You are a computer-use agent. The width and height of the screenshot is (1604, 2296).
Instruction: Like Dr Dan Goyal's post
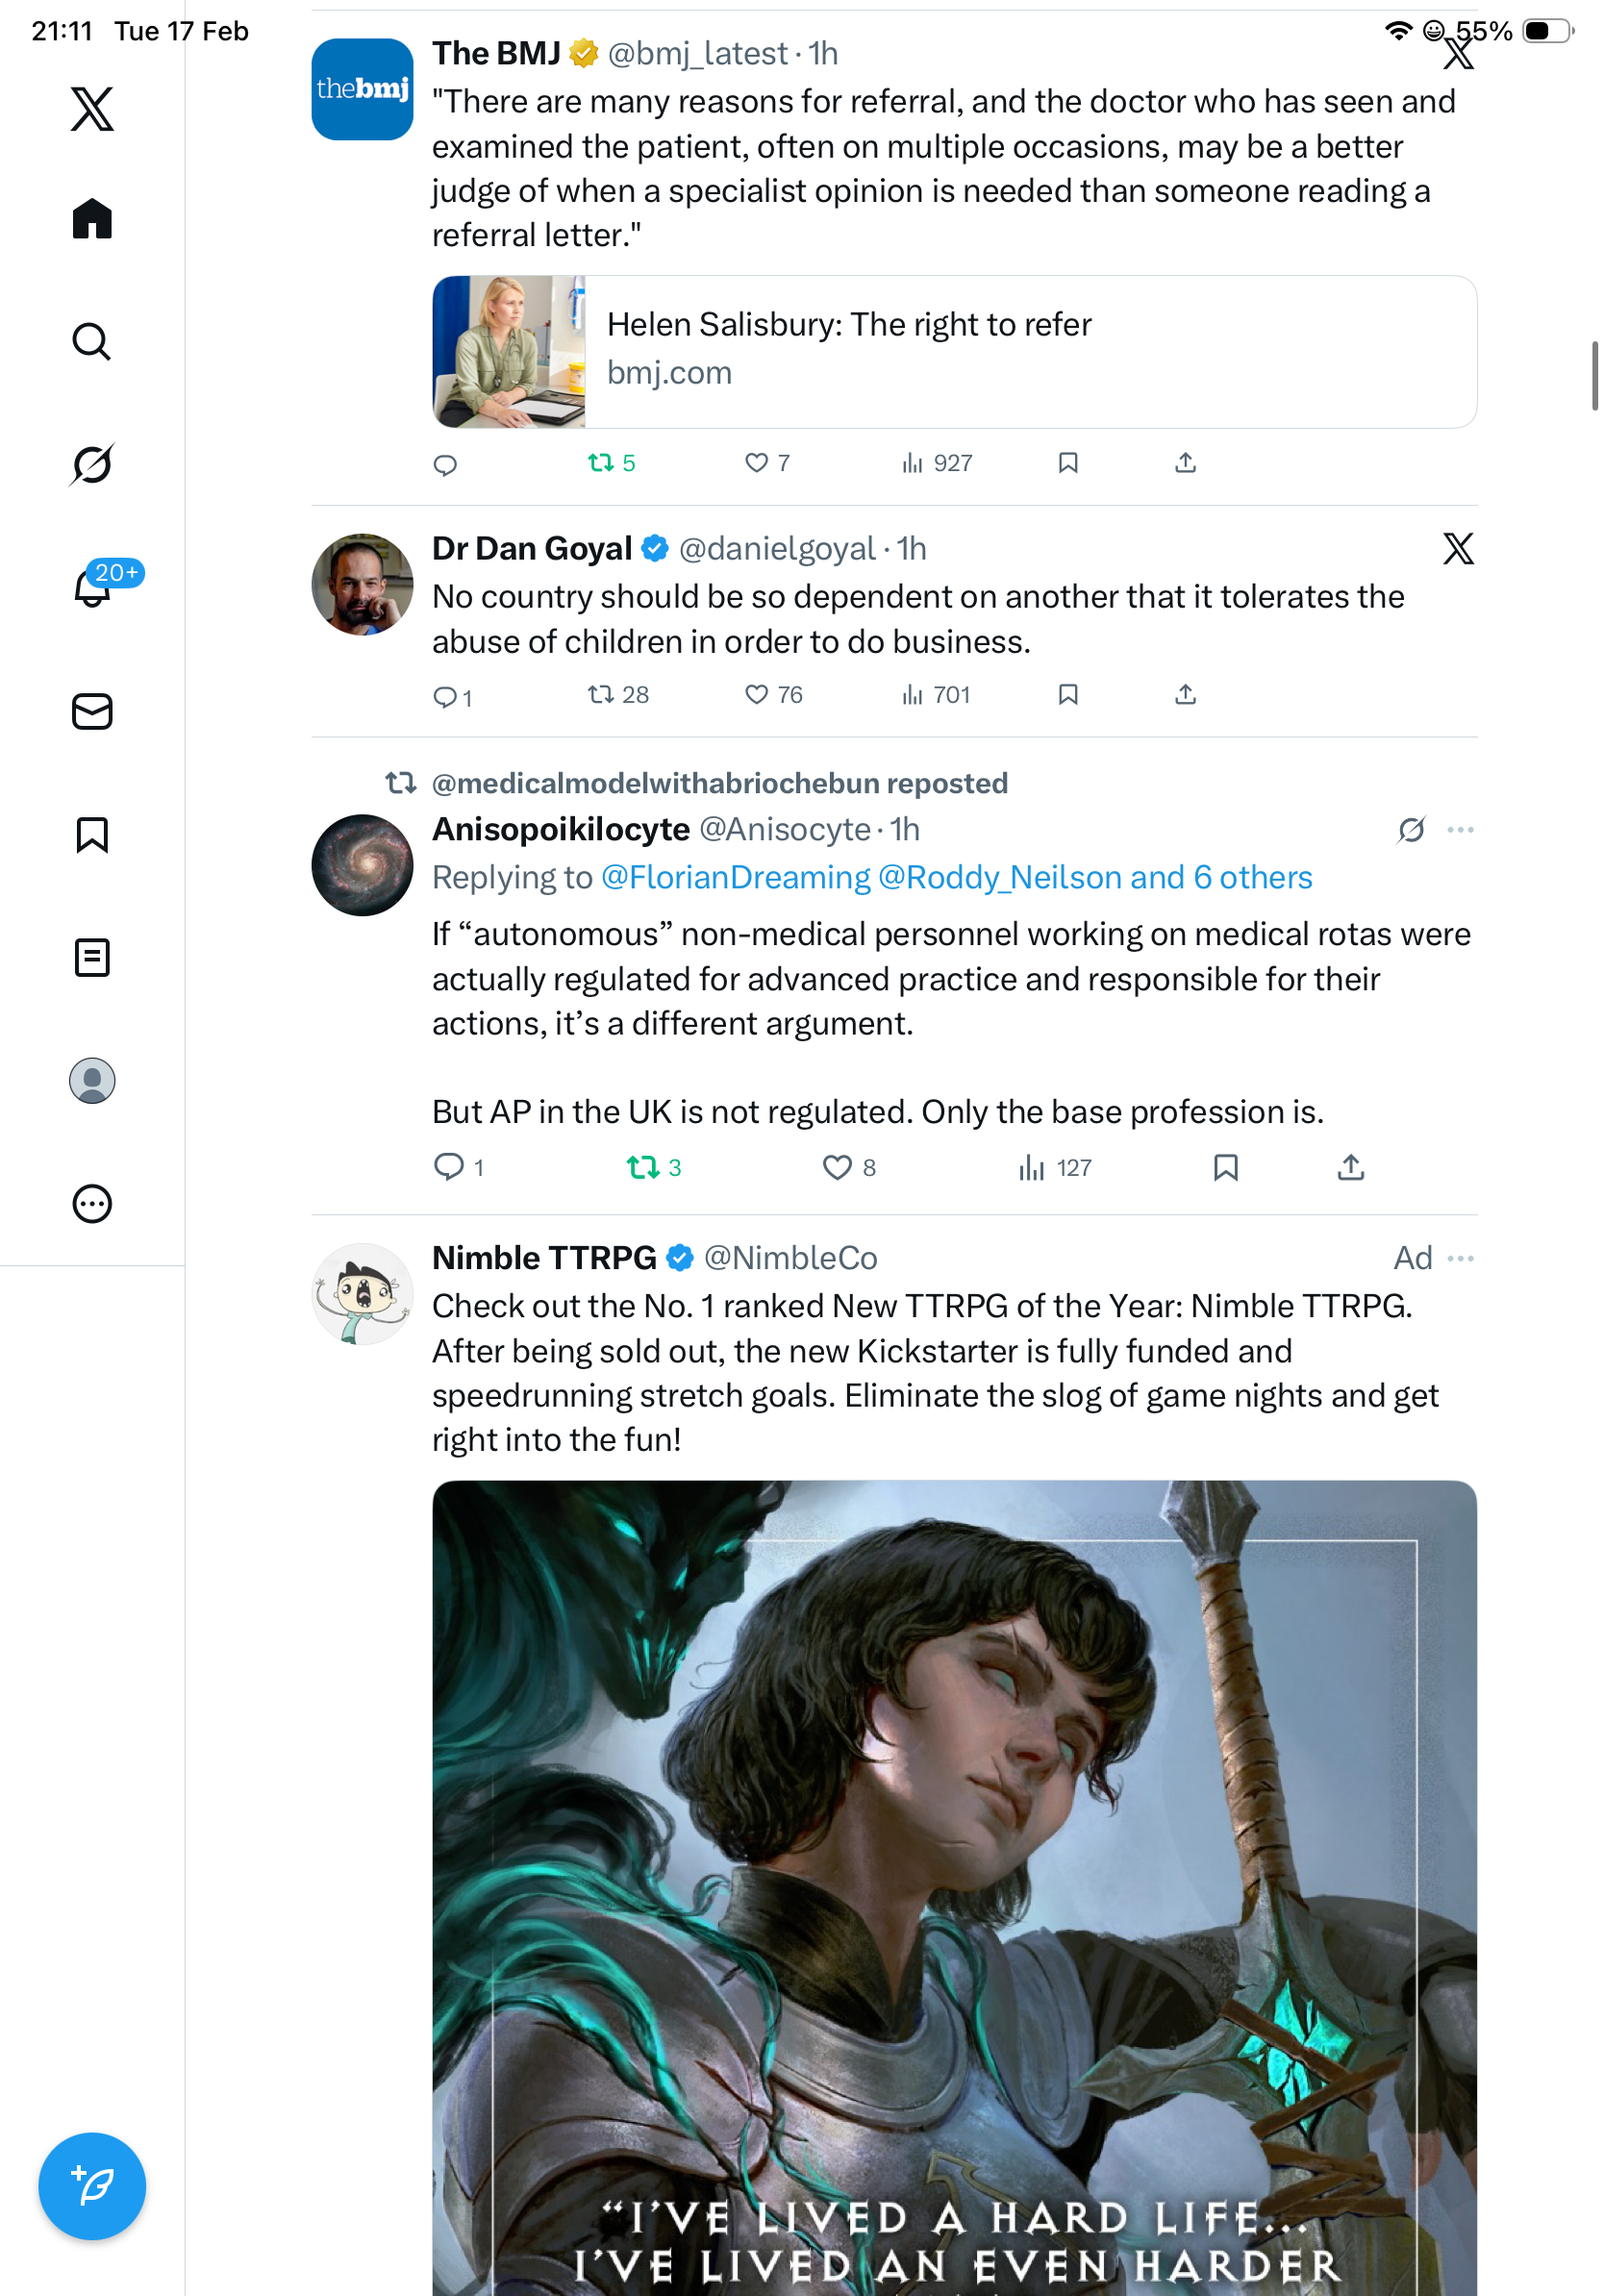click(757, 695)
